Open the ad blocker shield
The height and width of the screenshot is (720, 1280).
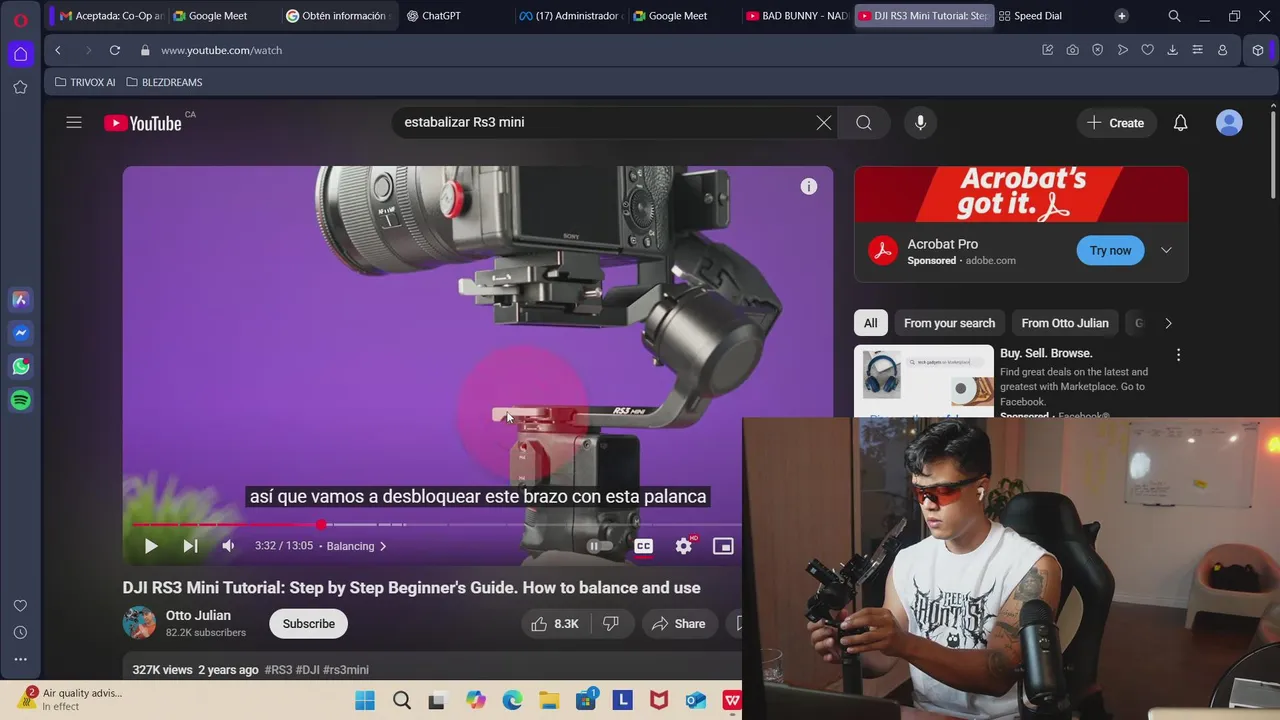(1097, 50)
